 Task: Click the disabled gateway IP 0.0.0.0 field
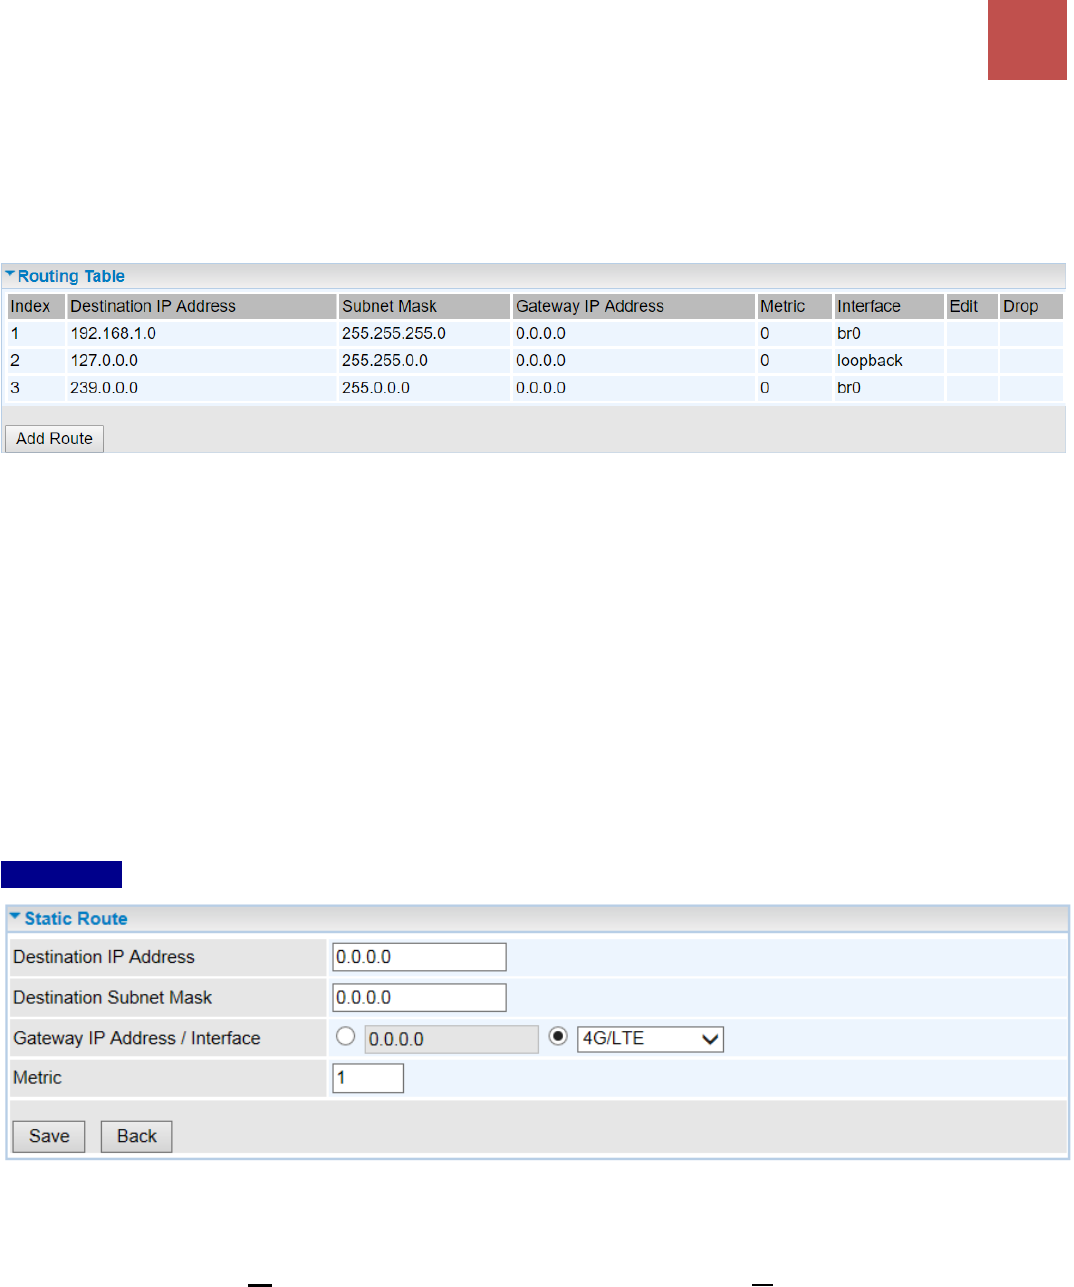click(451, 1039)
